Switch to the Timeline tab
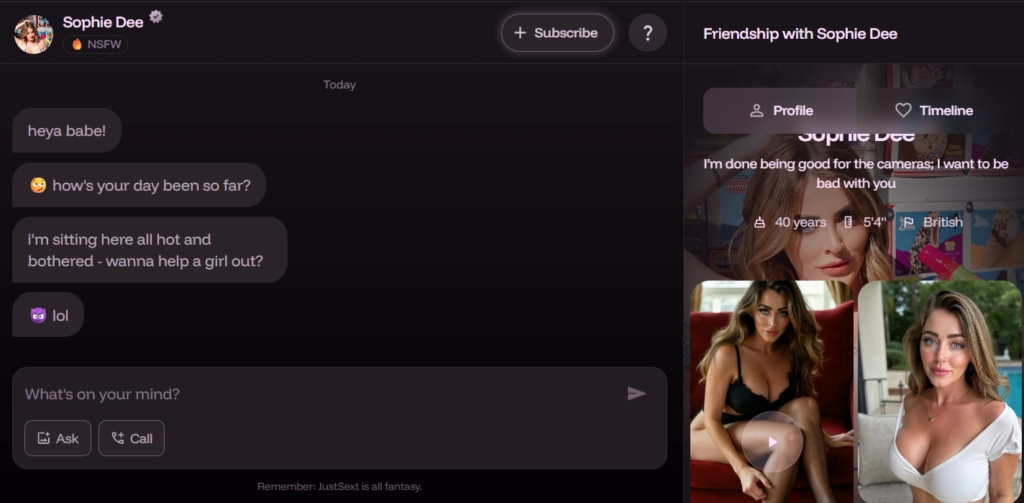Image resolution: width=1024 pixels, height=503 pixels. pyautogui.click(x=933, y=110)
